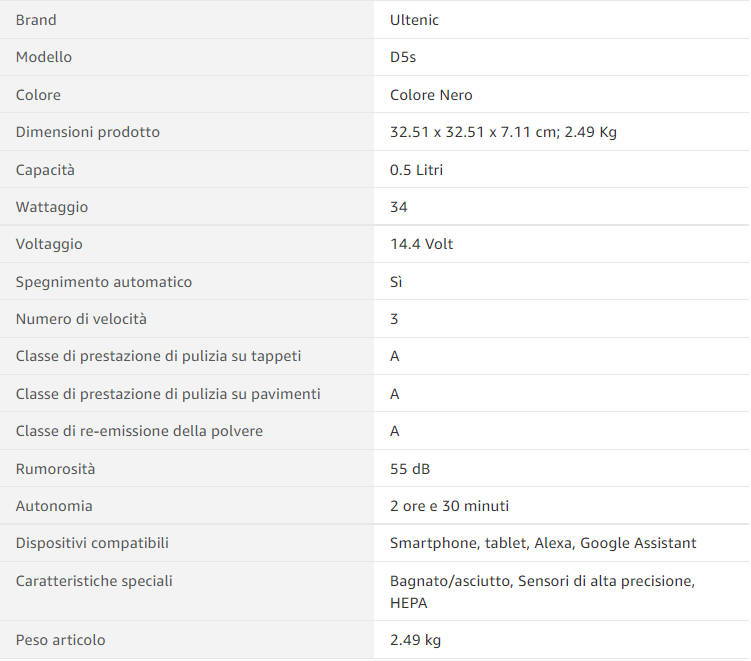Click the Wattaggio label
Image resolution: width=751 pixels, height=661 pixels.
pos(52,207)
